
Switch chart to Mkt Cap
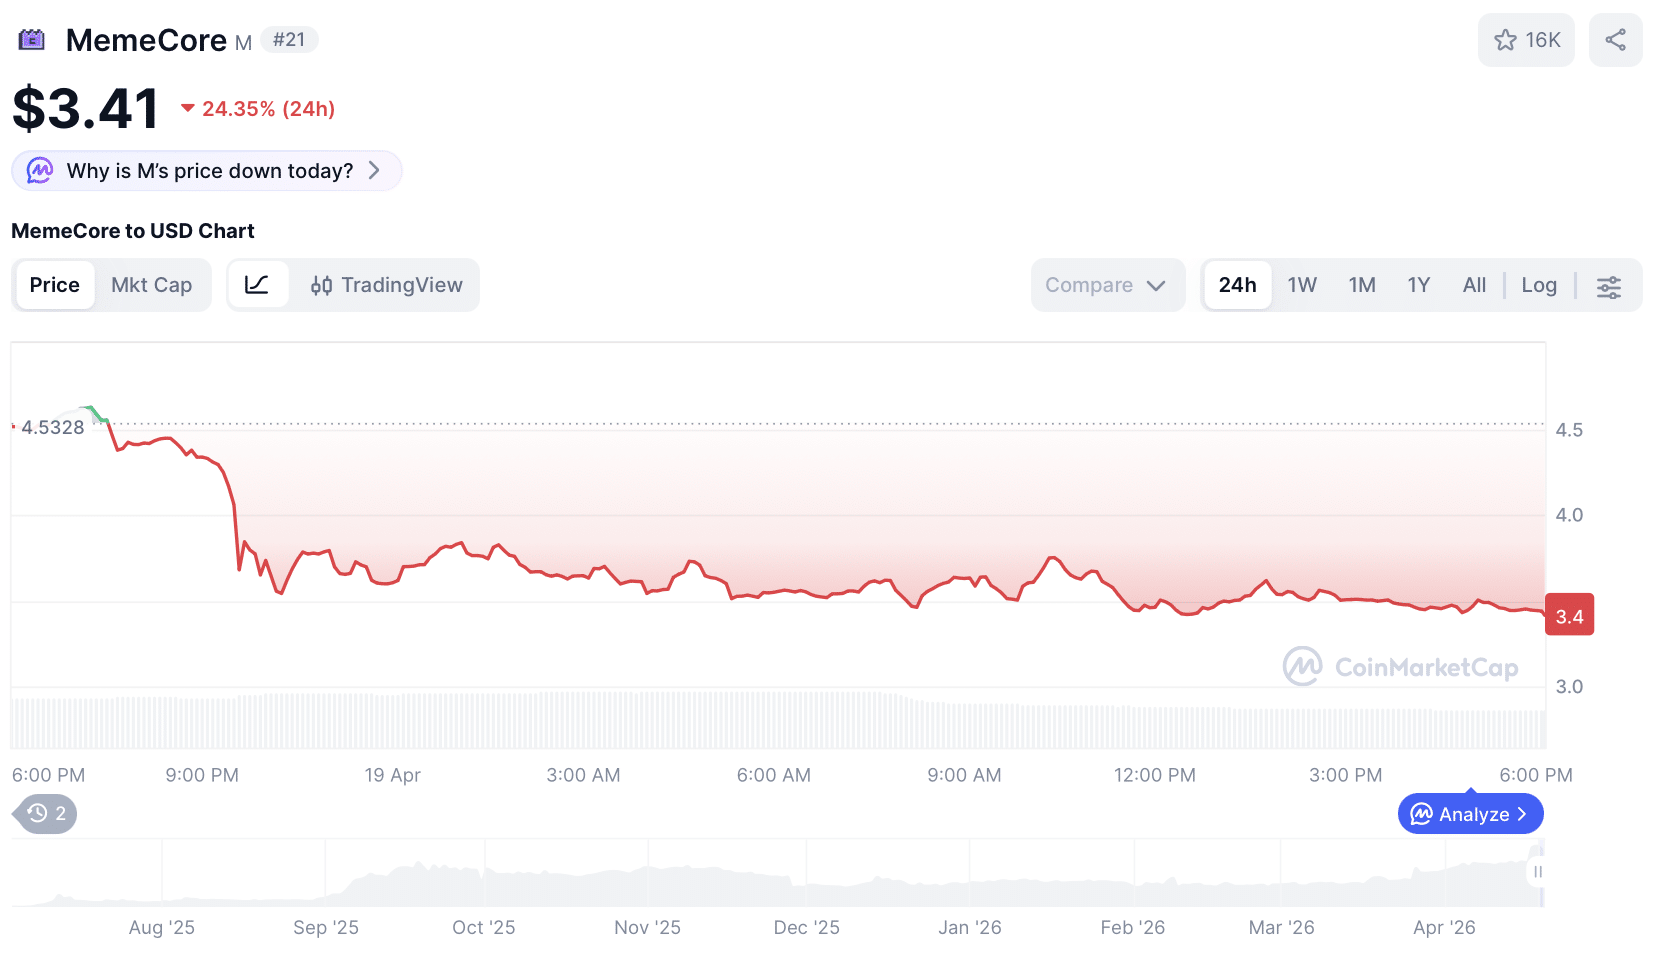(x=151, y=285)
